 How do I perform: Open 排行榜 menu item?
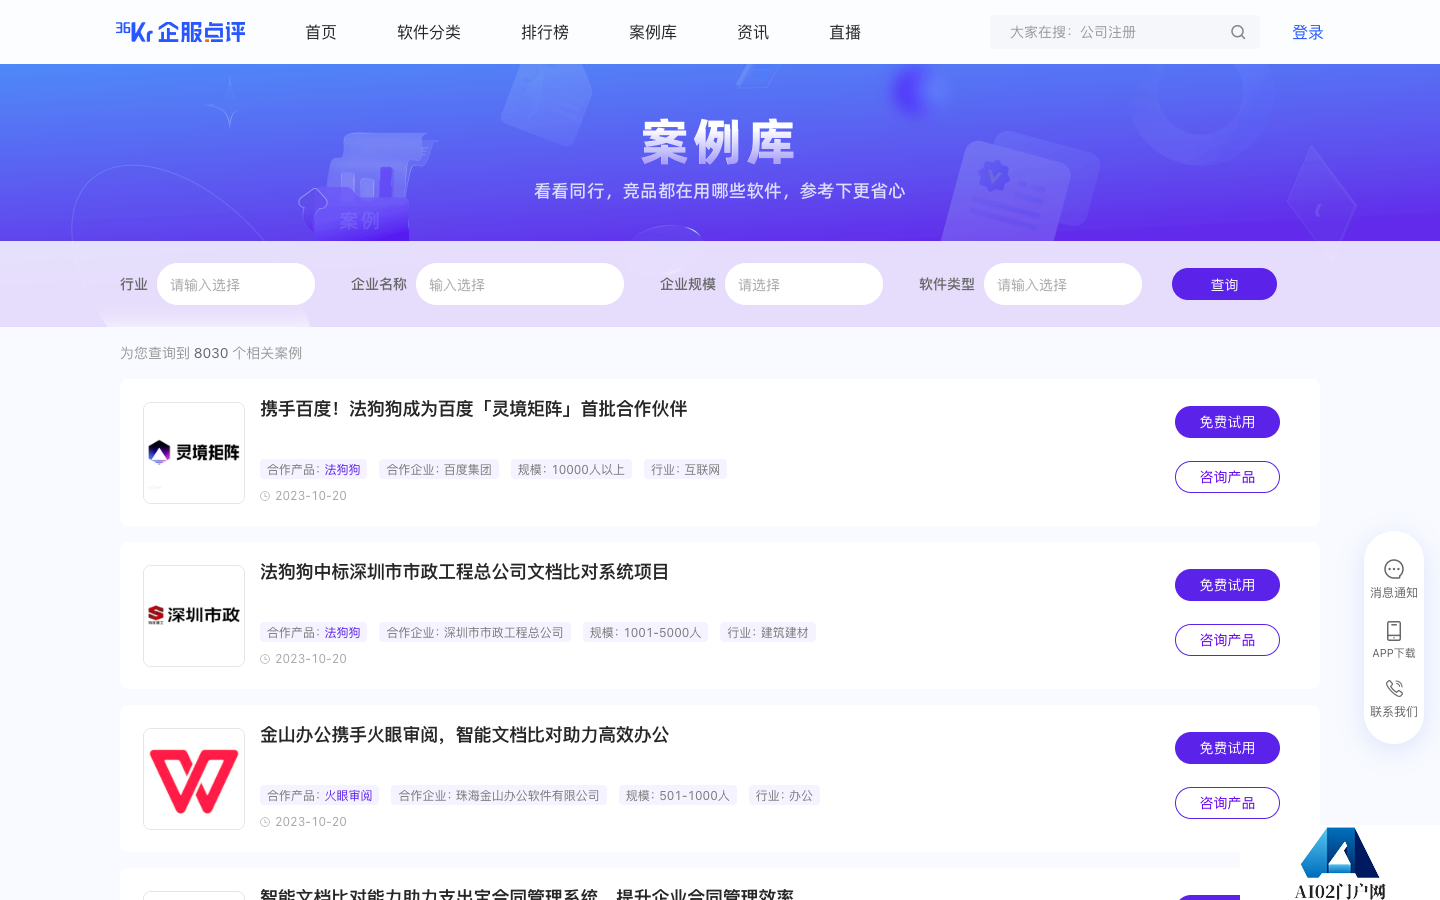(545, 32)
